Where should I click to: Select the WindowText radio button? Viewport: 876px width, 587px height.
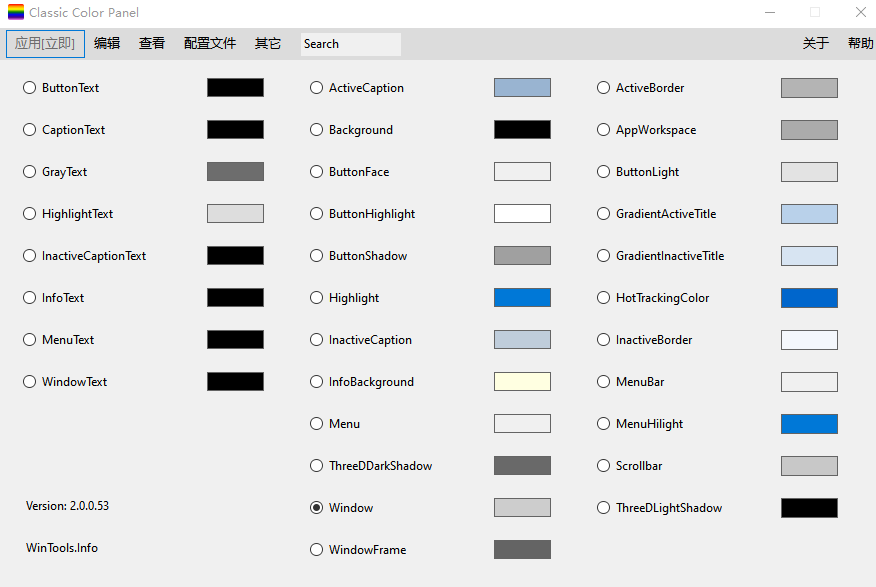[29, 381]
